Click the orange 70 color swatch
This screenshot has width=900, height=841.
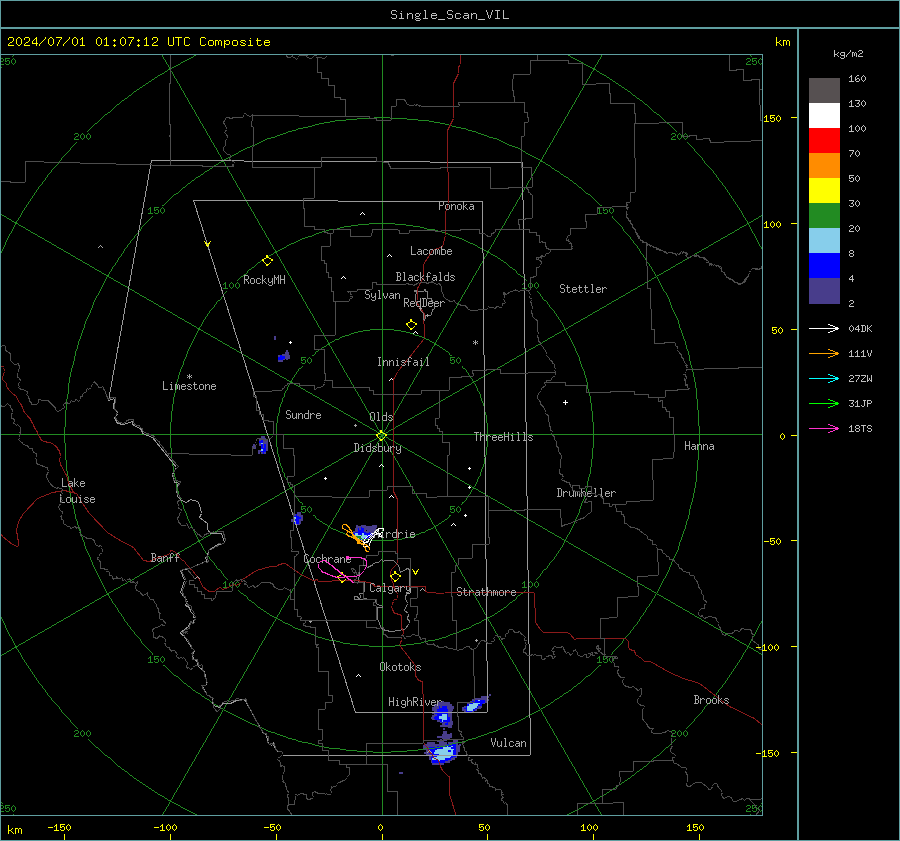pos(824,165)
